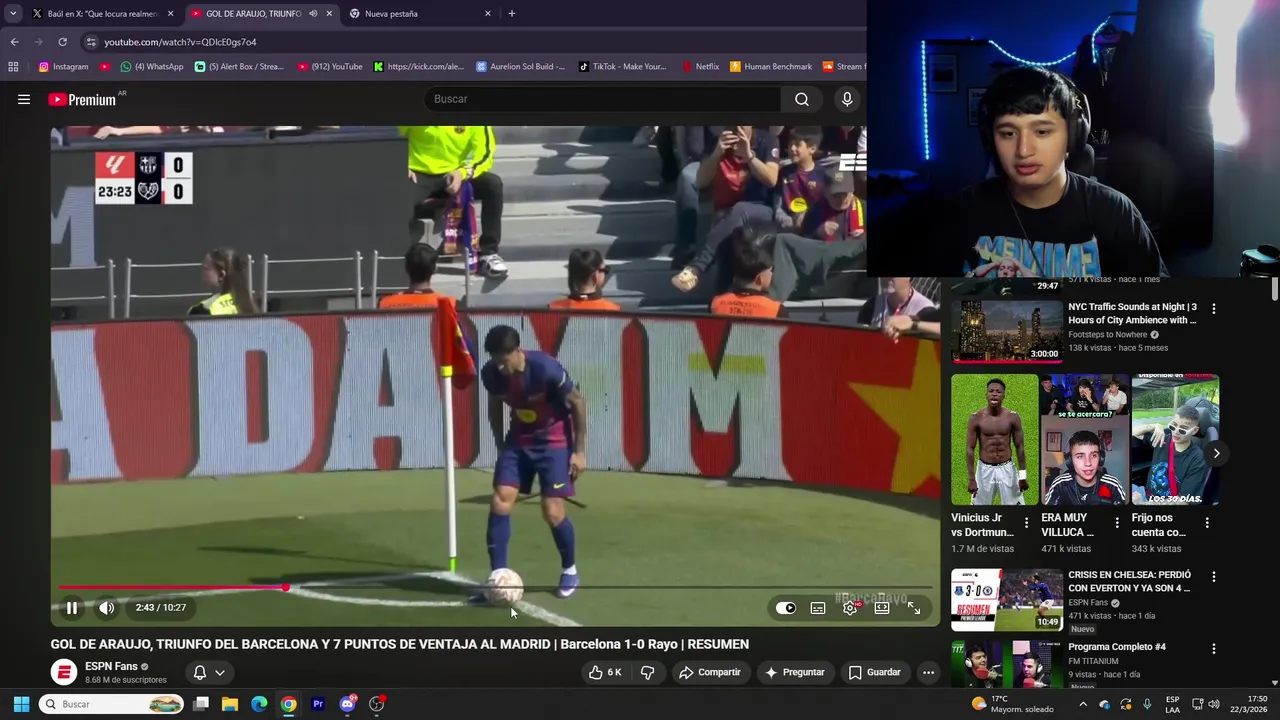Open options for Programa Completo #4 video
The image size is (1280, 720).
click(x=1214, y=649)
